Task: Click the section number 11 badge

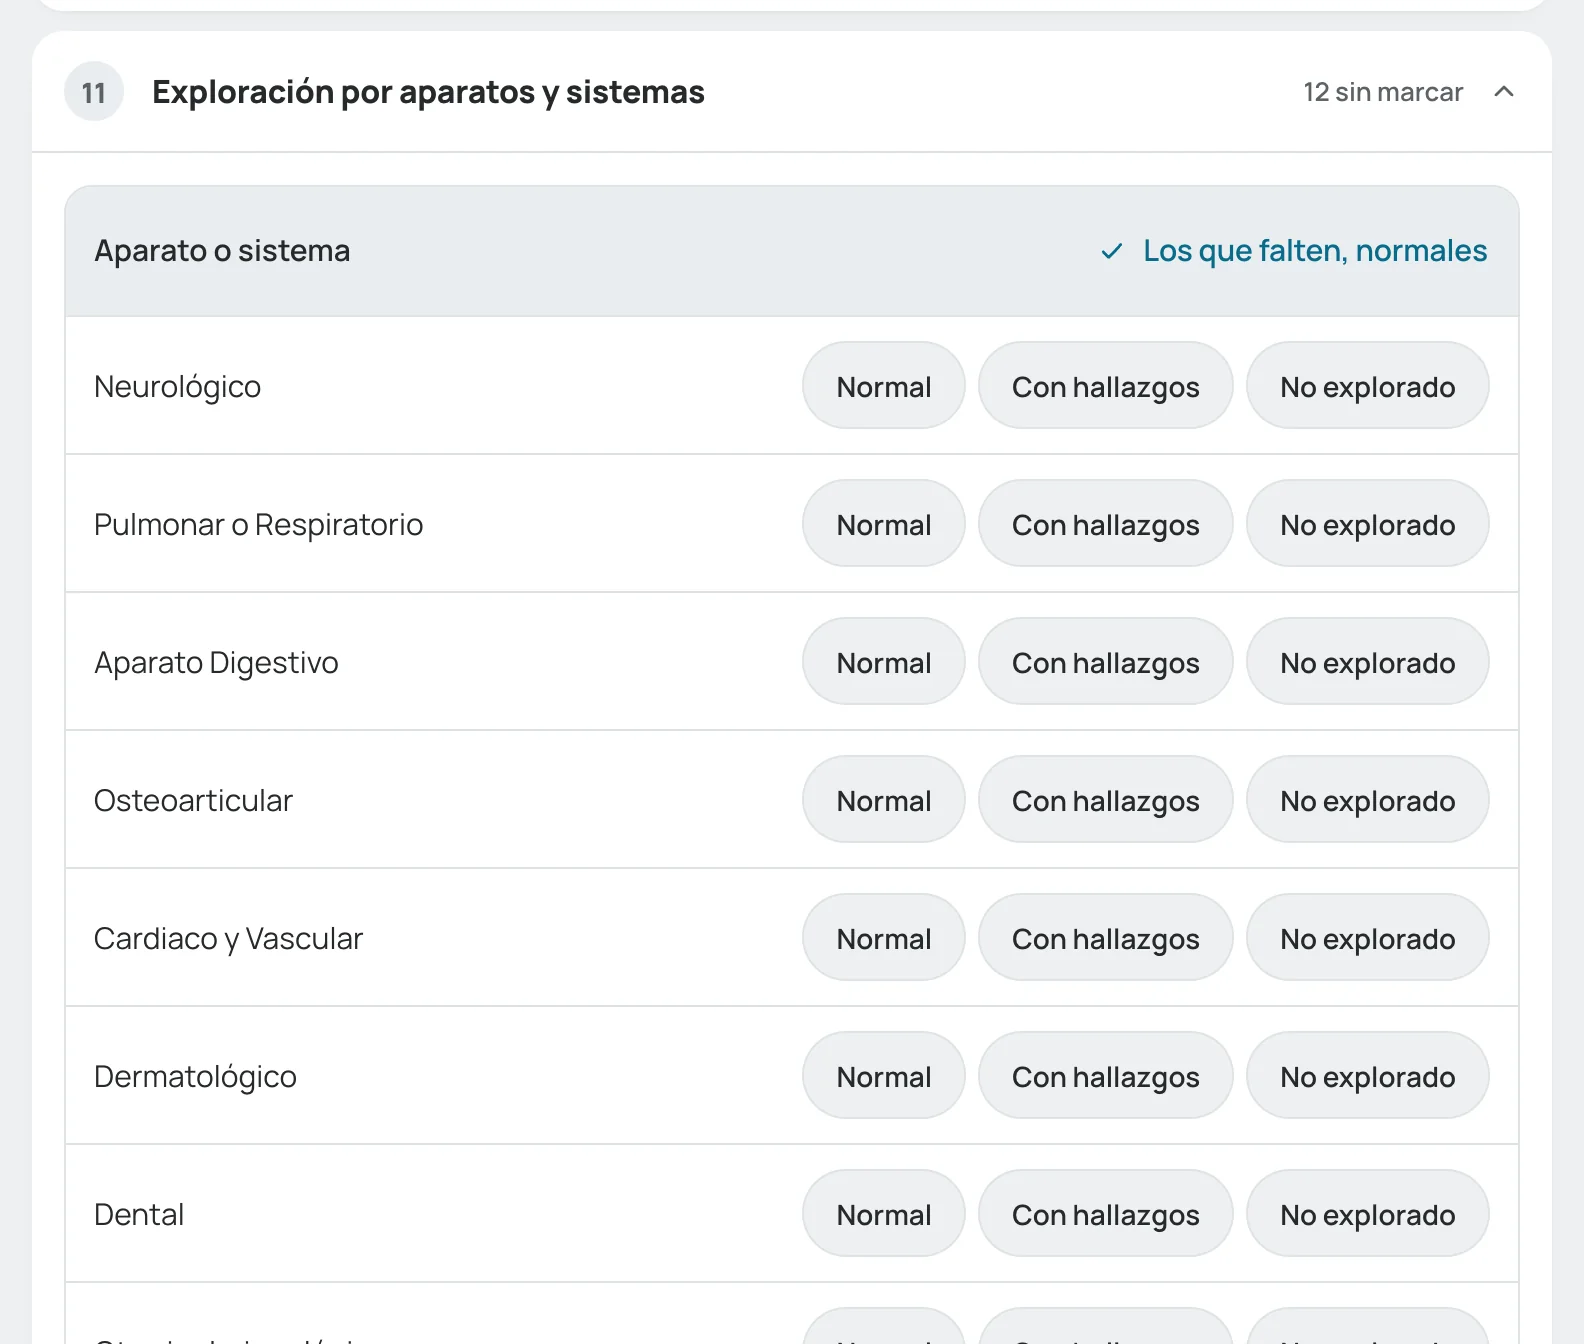Action: tap(94, 92)
